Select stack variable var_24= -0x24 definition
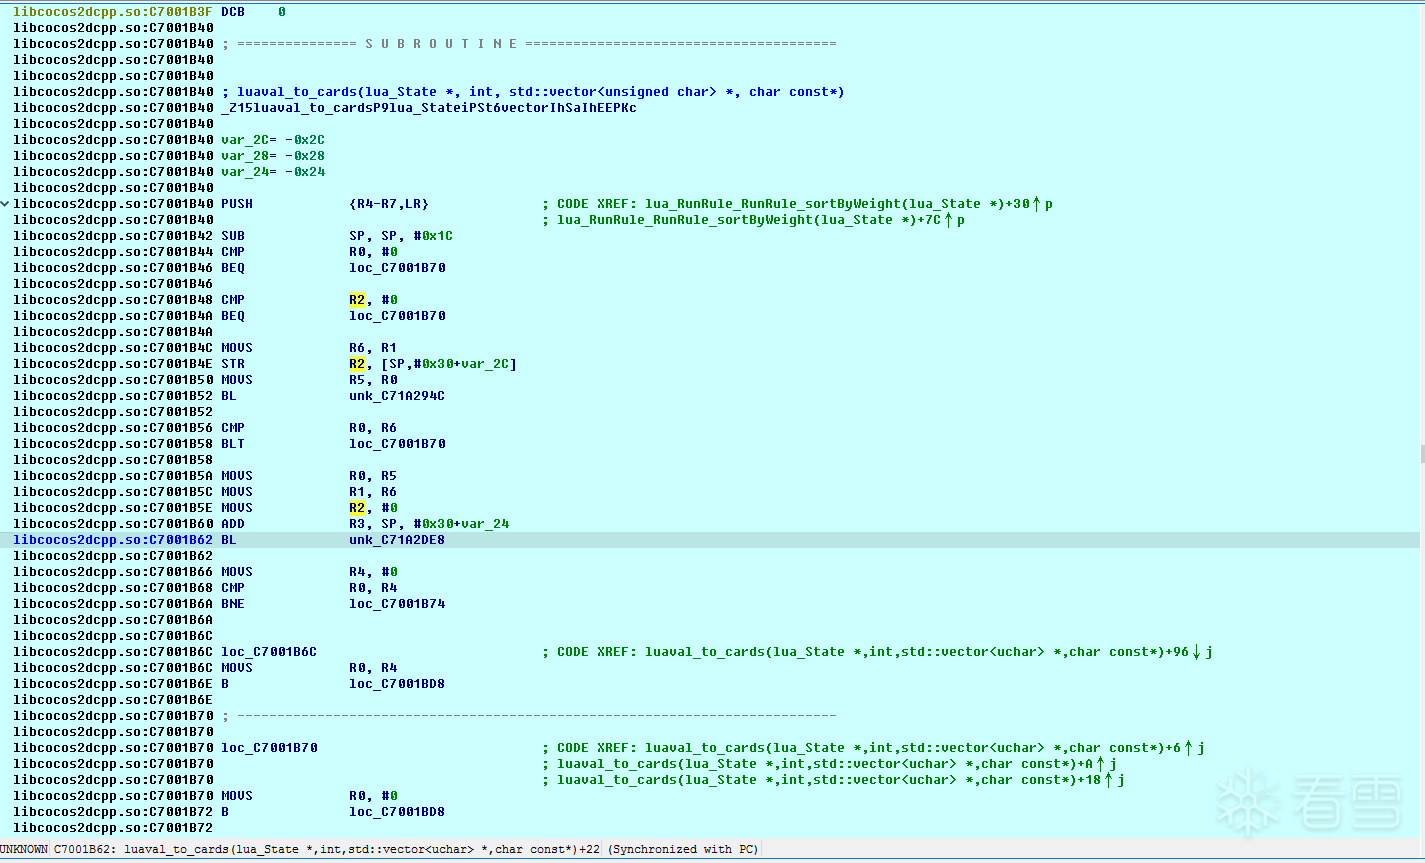 click(273, 172)
